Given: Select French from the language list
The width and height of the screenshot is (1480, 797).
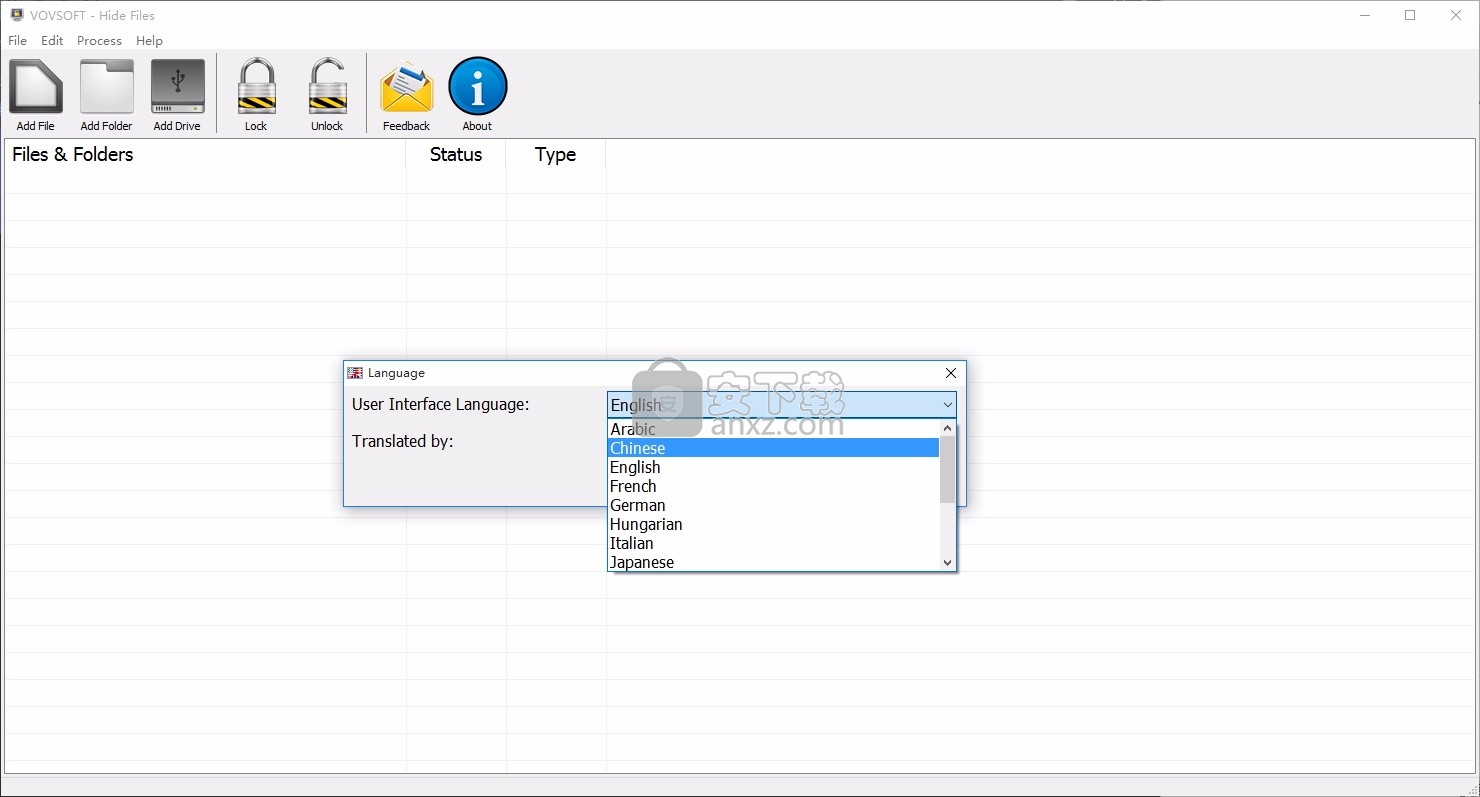Looking at the screenshot, I should pyautogui.click(x=773, y=486).
